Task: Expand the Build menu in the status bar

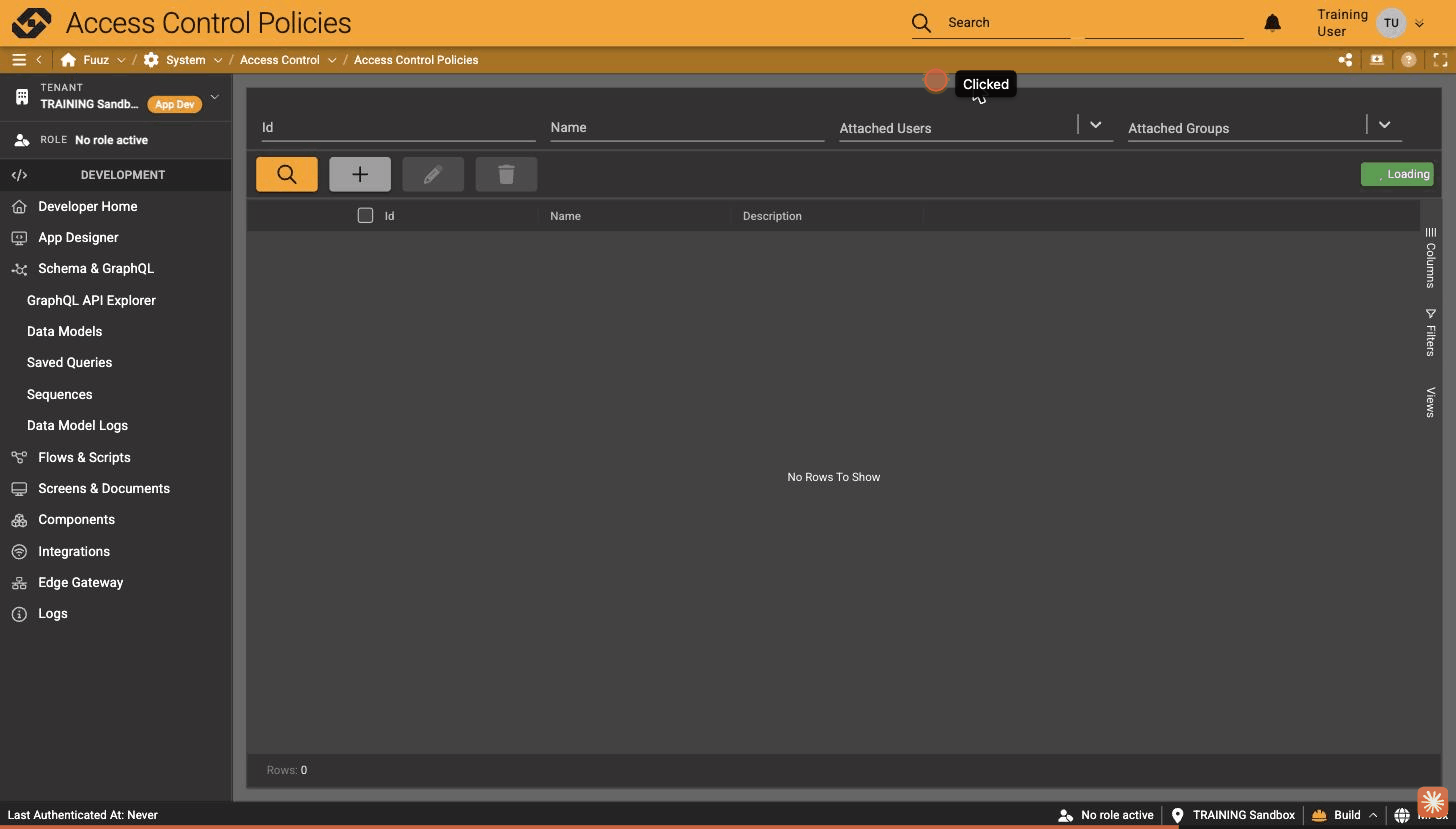Action: [x=1345, y=815]
